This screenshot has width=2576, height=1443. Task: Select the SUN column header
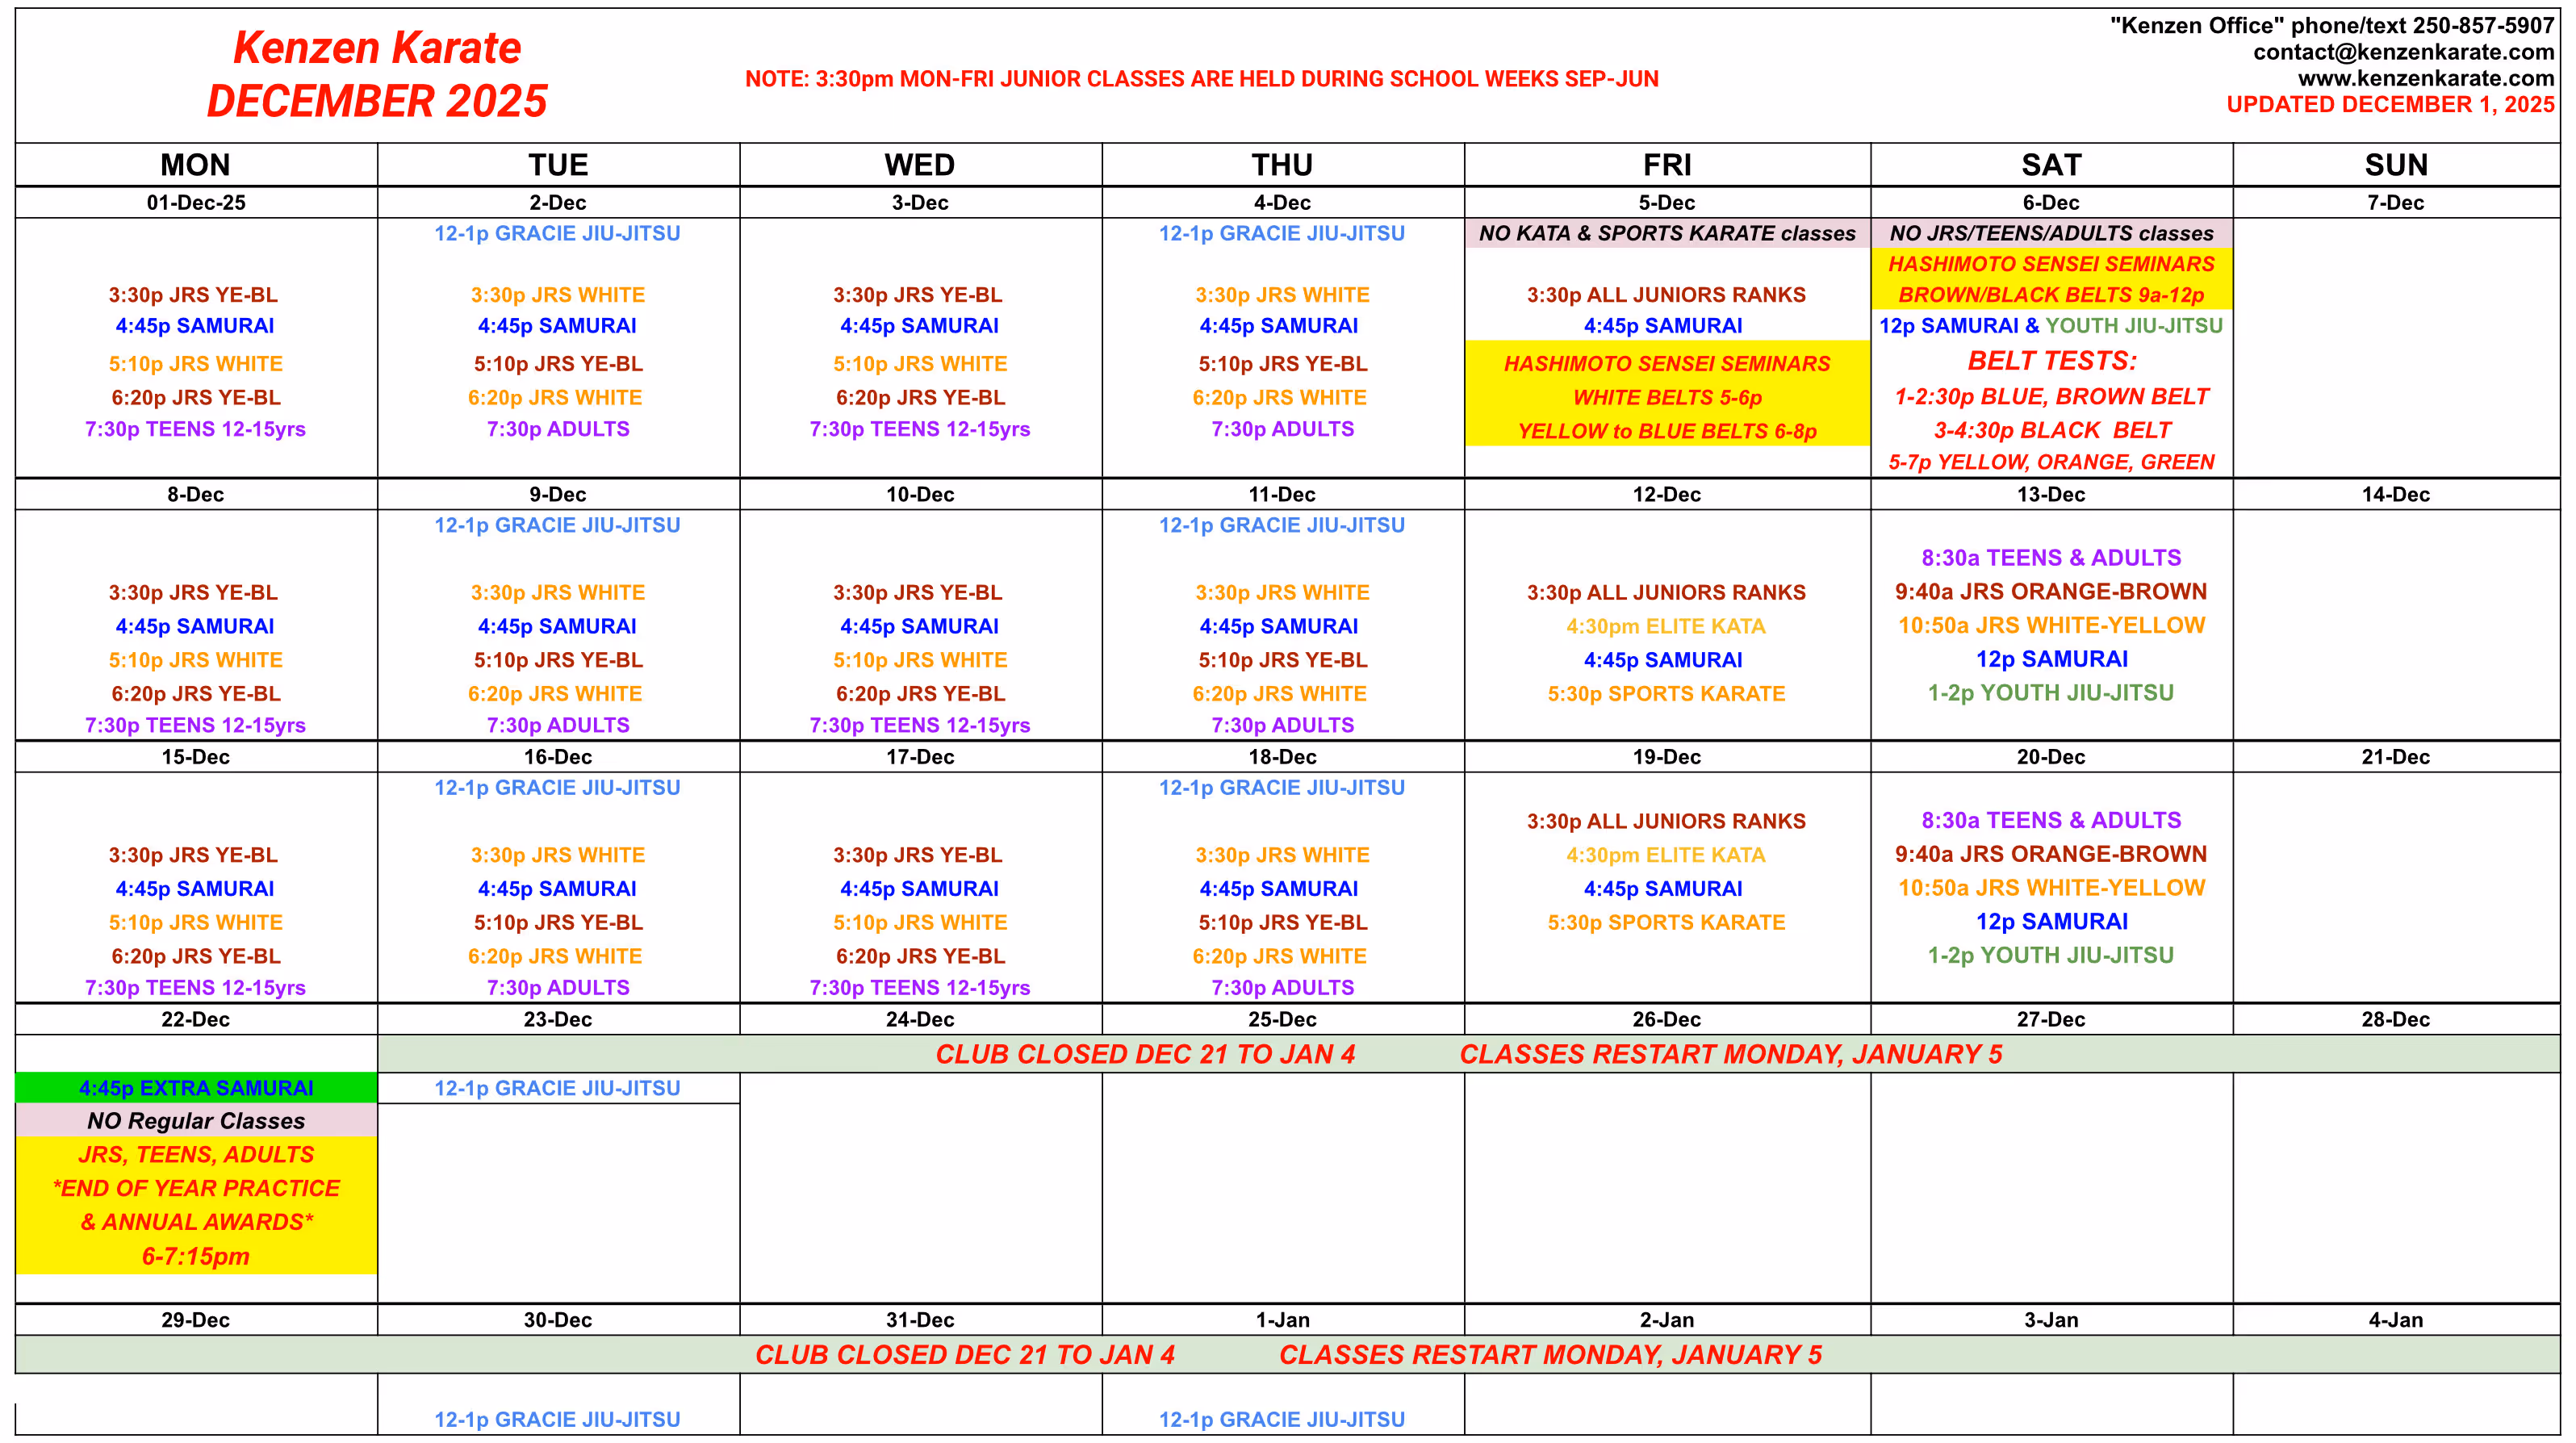tap(2395, 165)
